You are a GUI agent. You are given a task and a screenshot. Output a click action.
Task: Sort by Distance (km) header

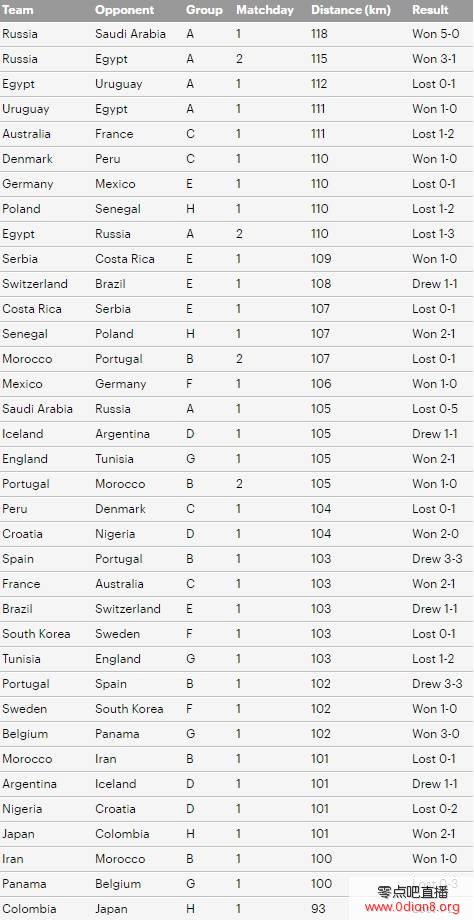351,10
